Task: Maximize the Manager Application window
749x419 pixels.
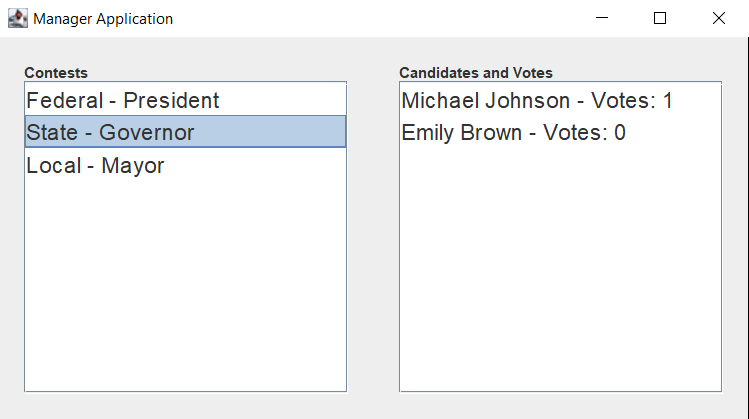Action: [x=660, y=18]
